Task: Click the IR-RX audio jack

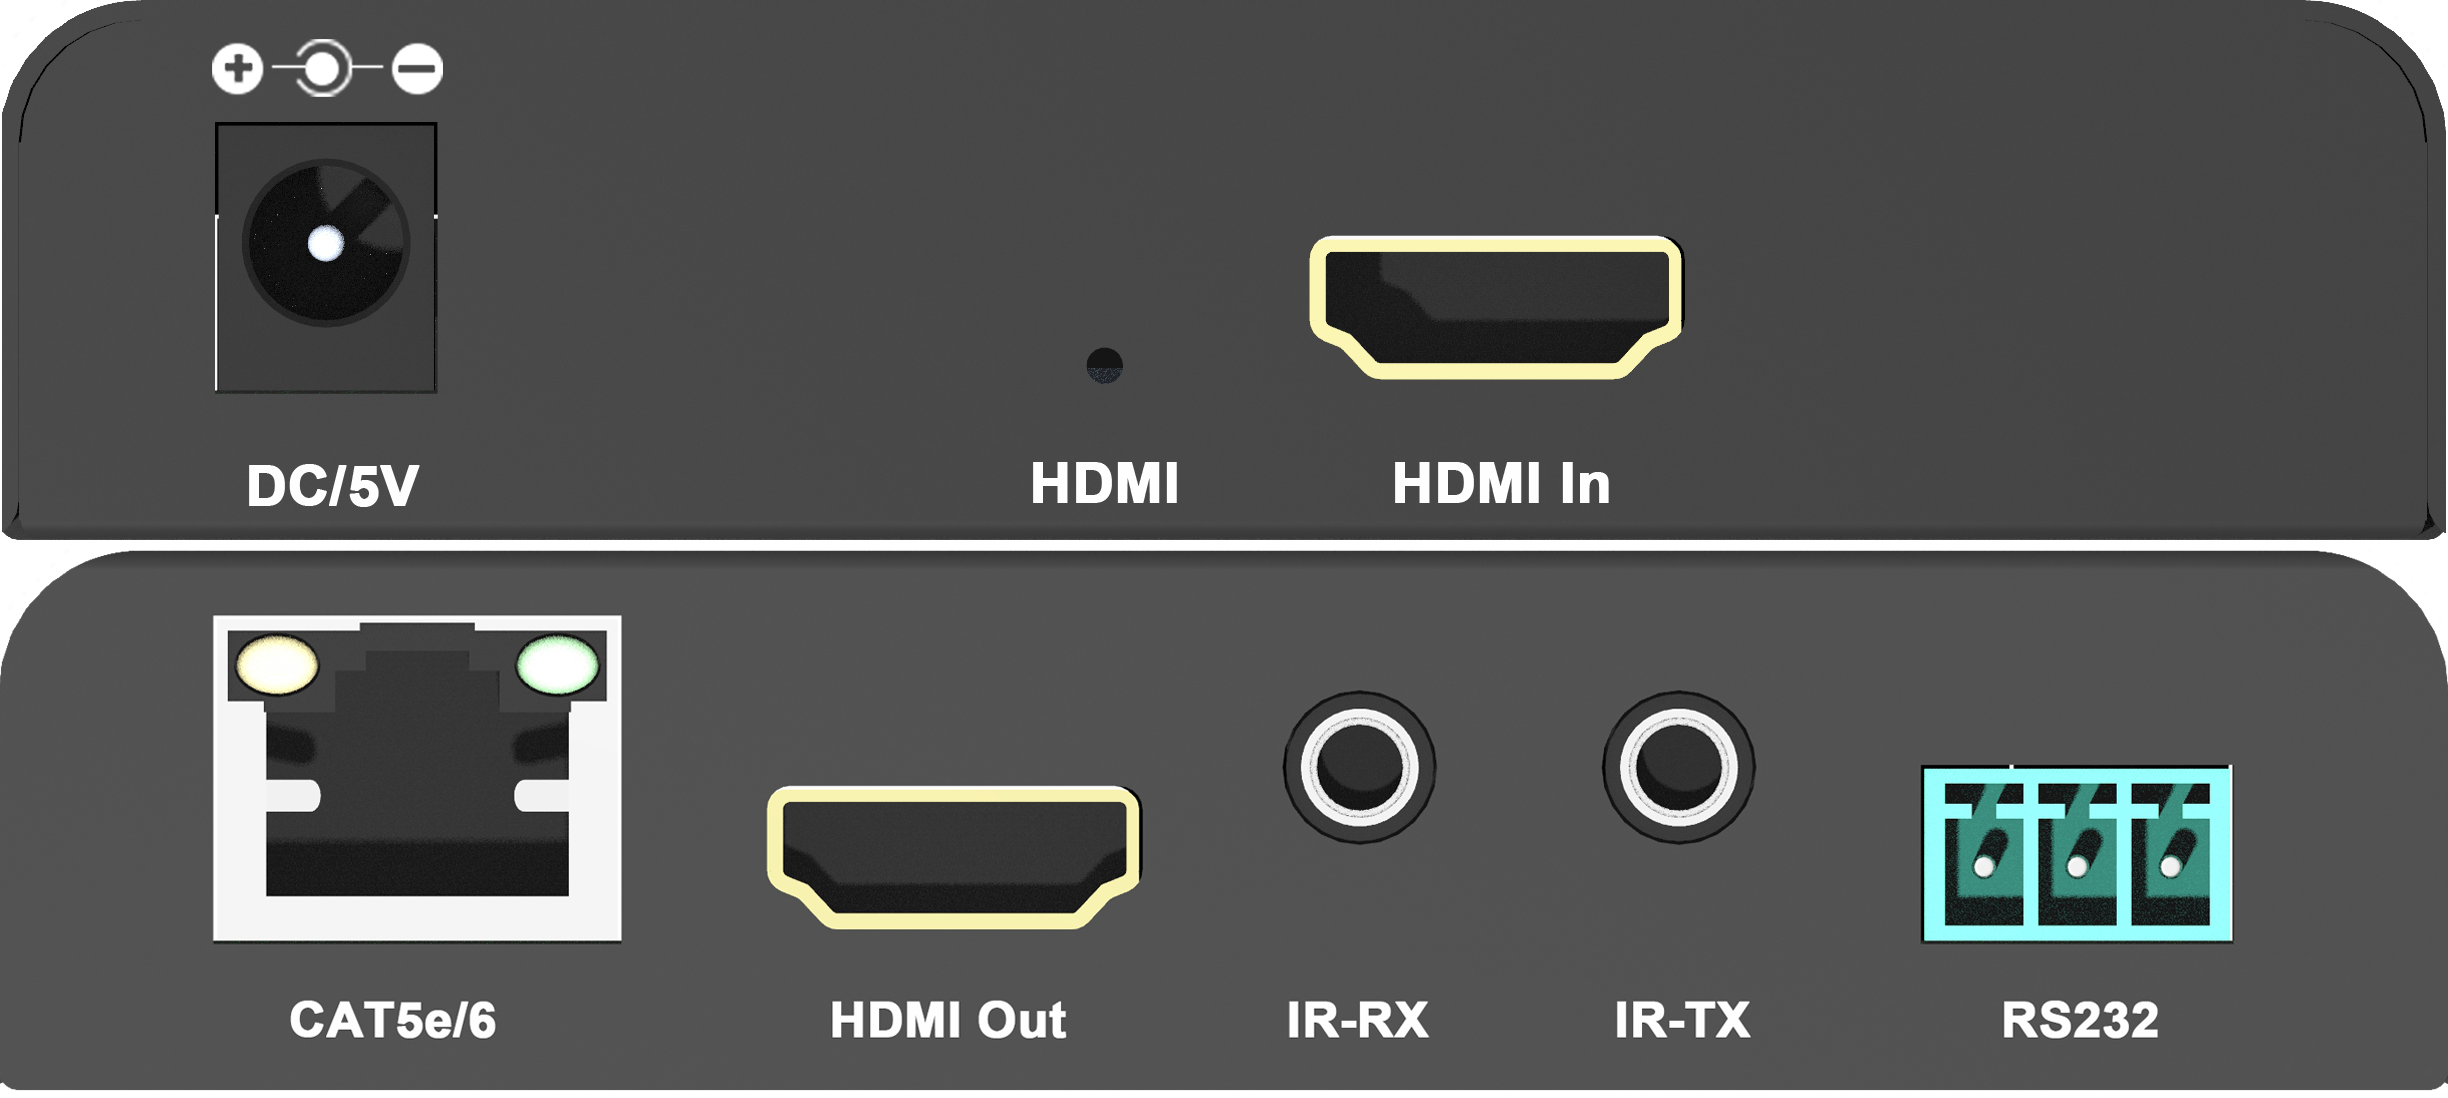Action: (x=1359, y=767)
